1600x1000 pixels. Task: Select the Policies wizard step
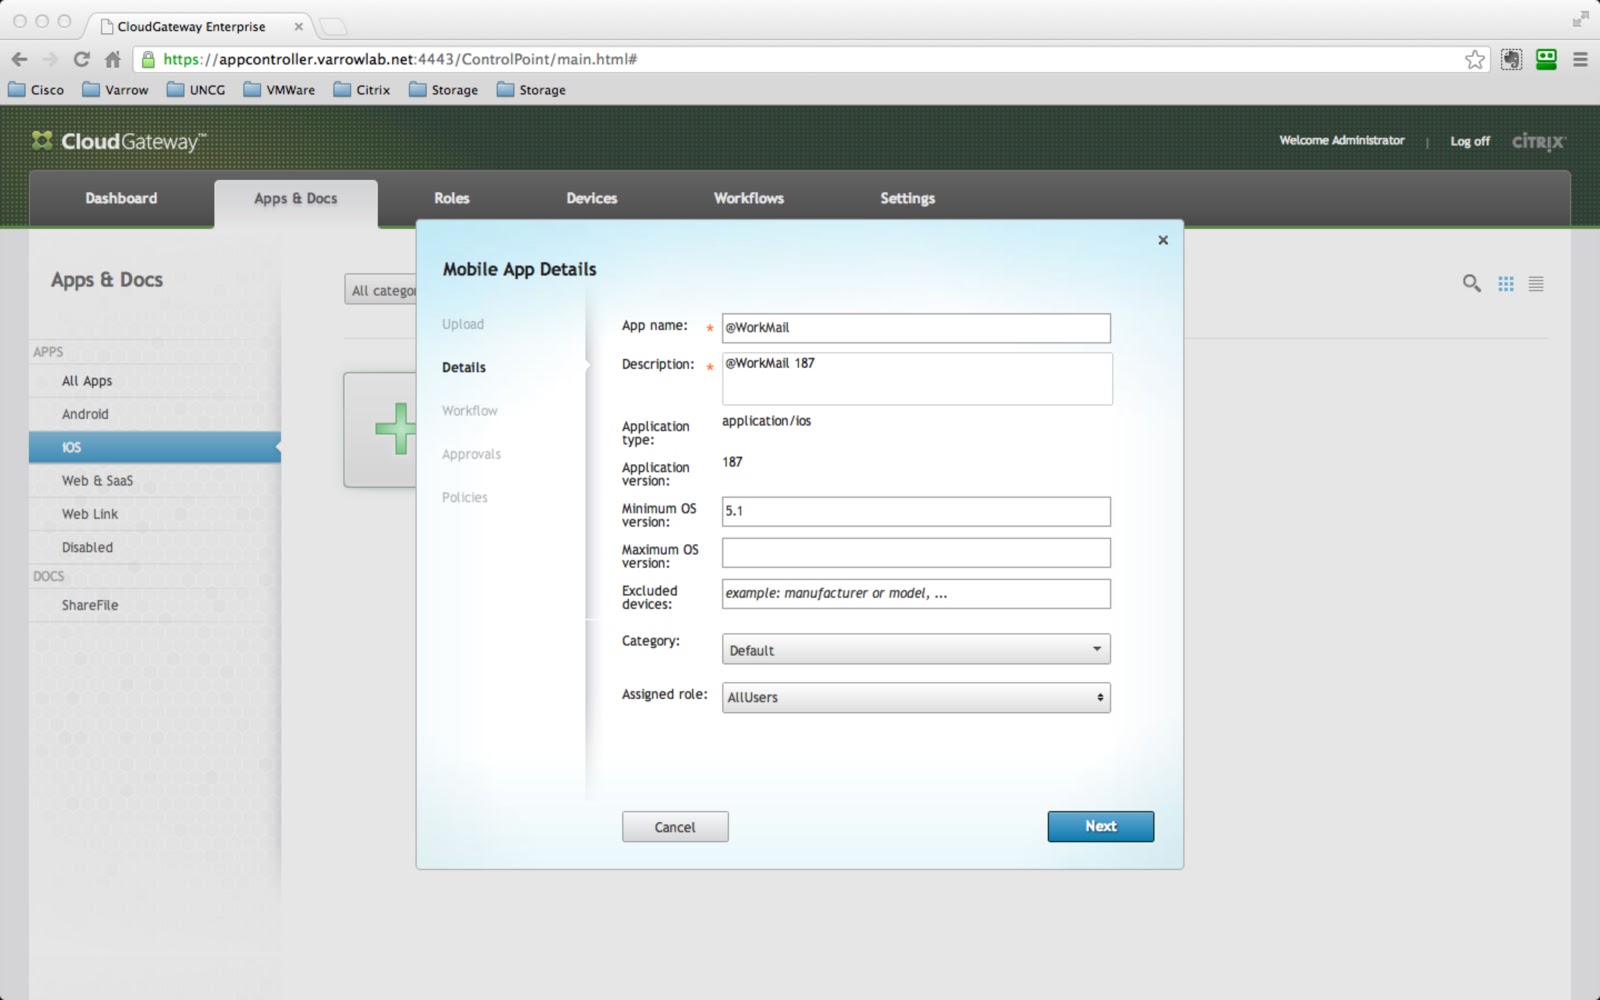(465, 497)
